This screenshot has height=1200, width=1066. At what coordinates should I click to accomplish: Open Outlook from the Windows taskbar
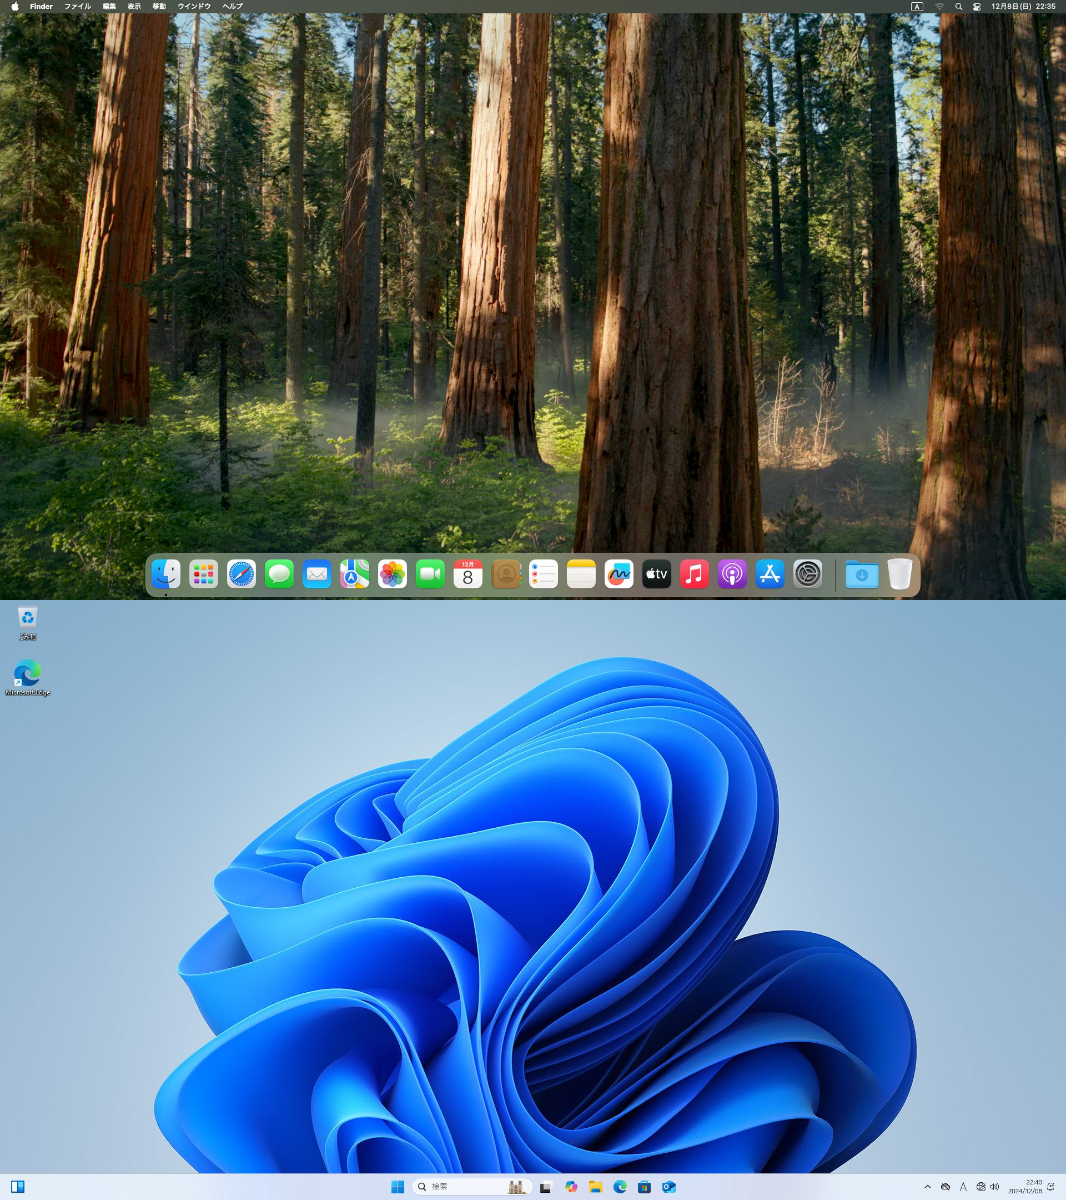click(669, 1187)
